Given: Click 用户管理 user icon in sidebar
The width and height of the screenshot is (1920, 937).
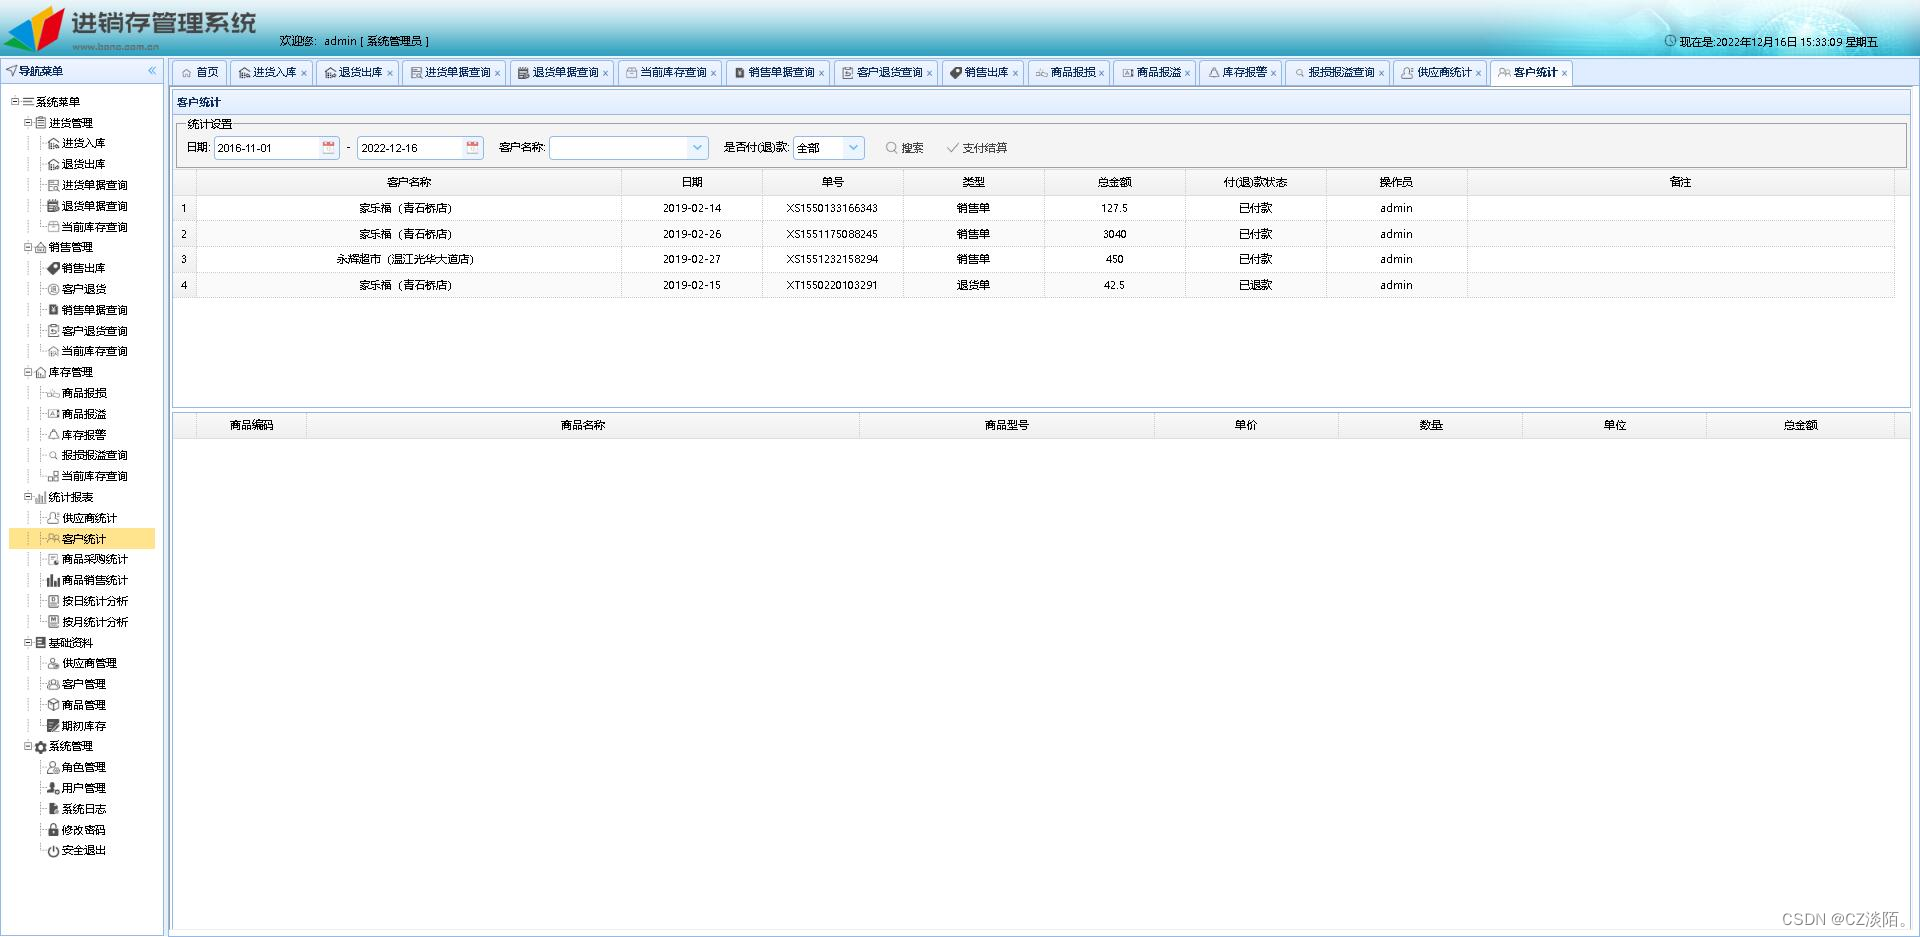Looking at the screenshot, I should 54,788.
